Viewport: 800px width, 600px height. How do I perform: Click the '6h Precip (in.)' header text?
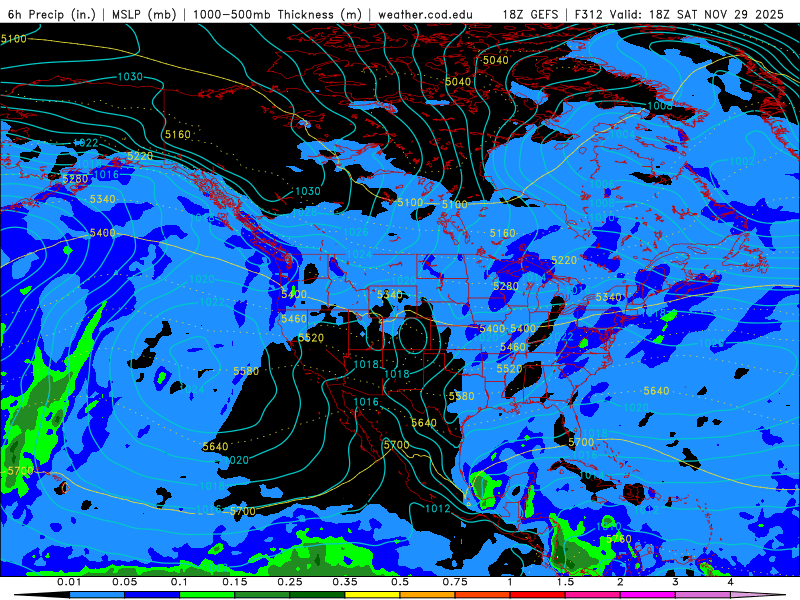tap(52, 14)
